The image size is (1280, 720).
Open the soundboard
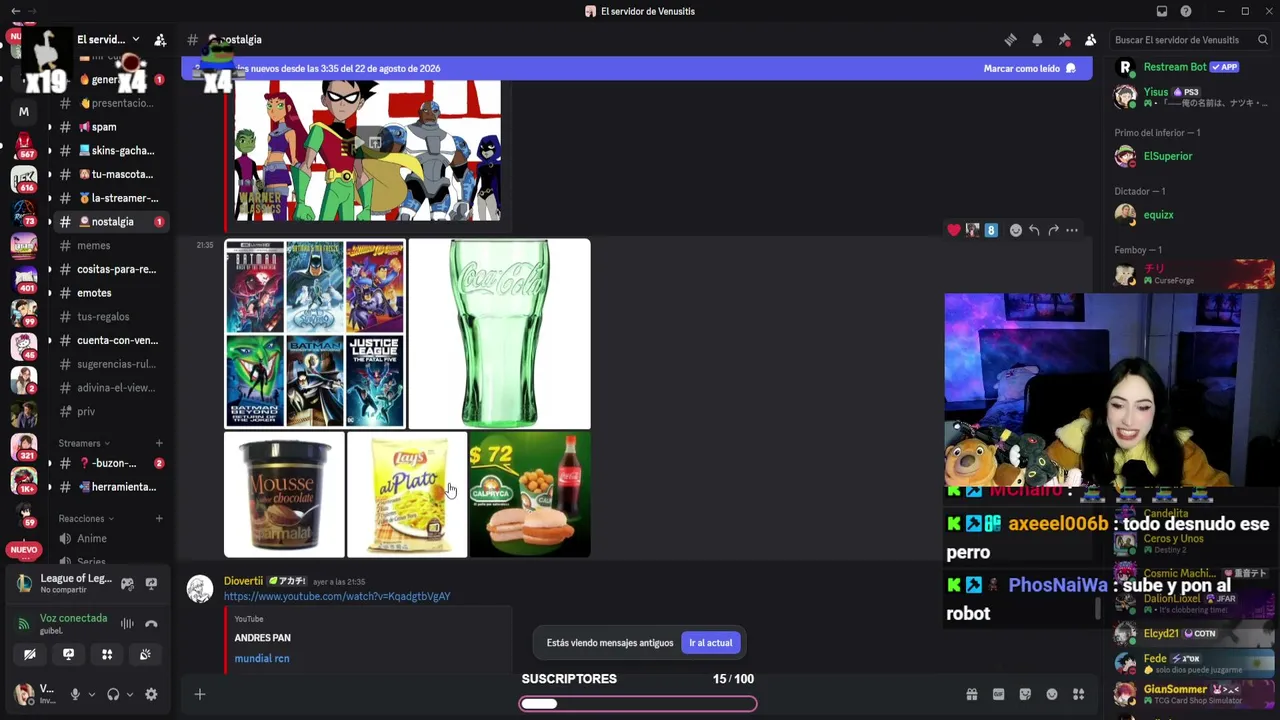145,655
